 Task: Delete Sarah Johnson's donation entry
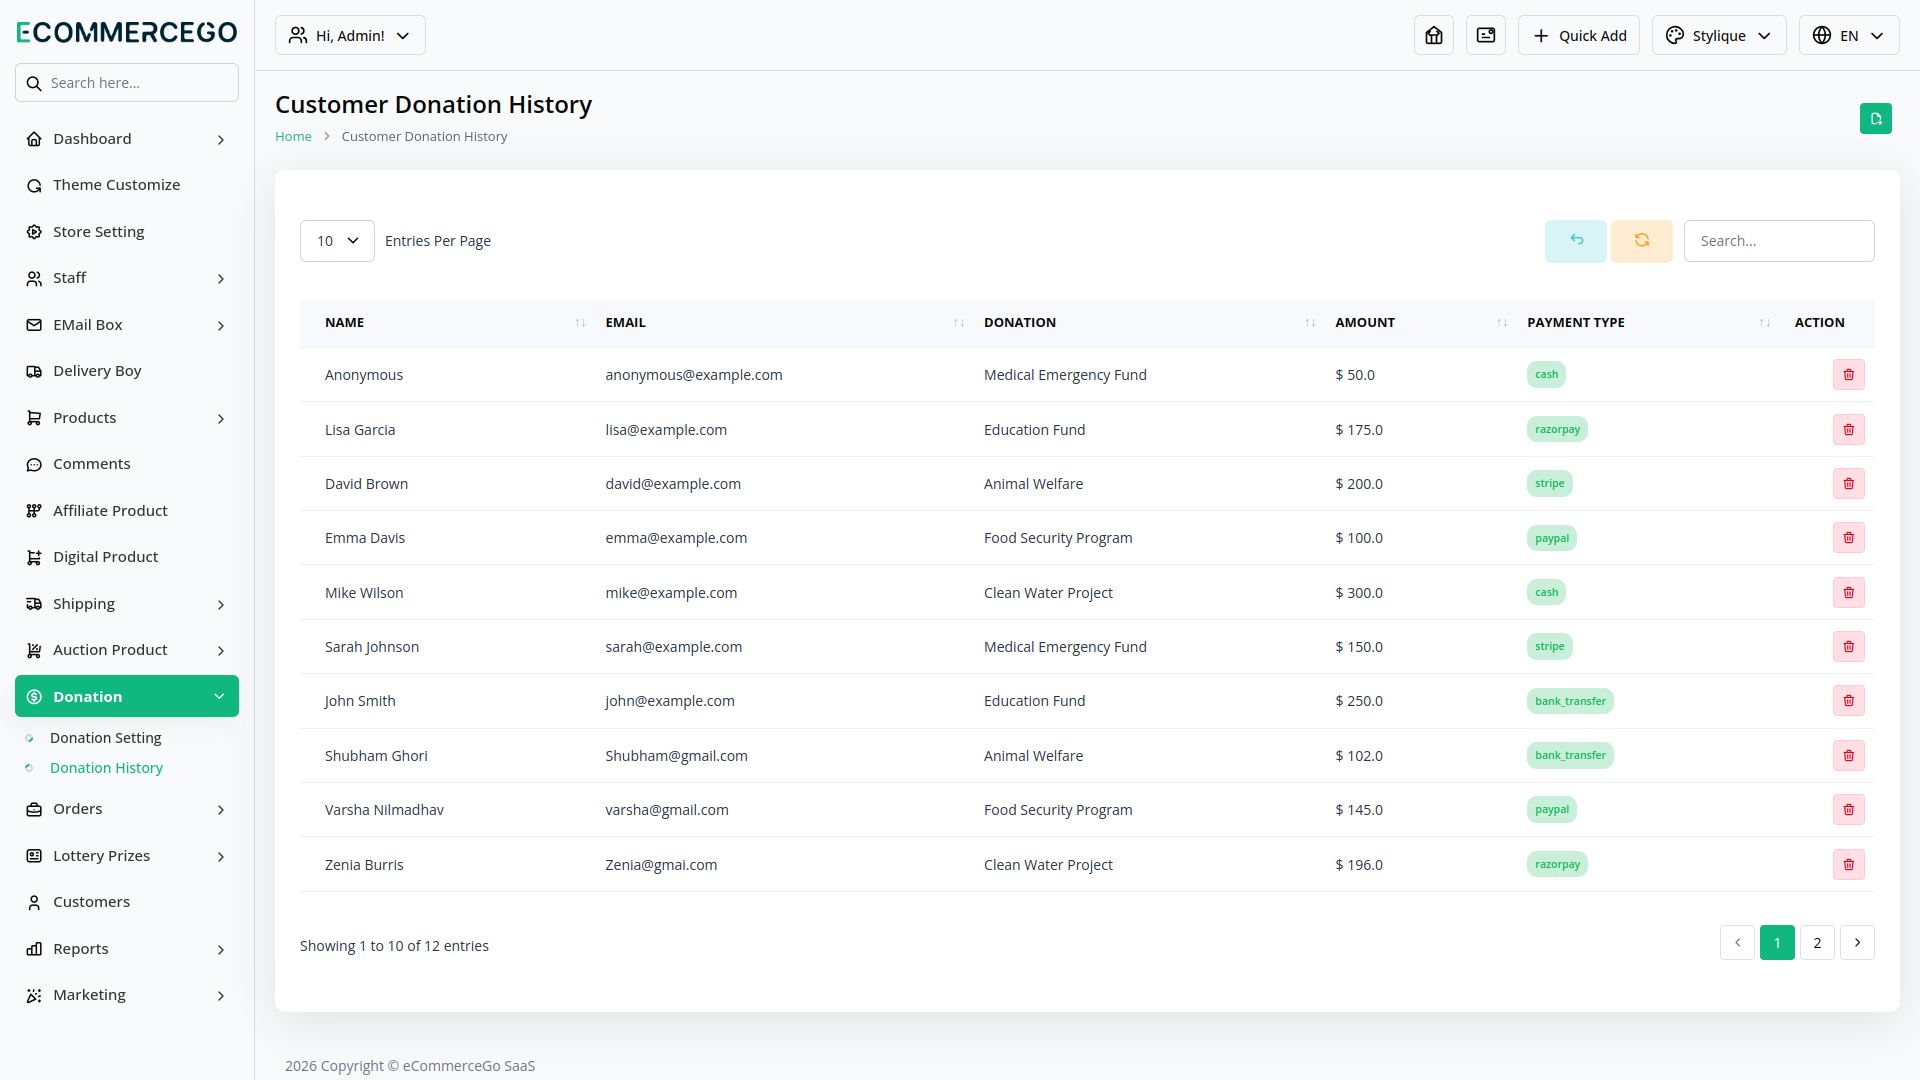coord(1849,647)
